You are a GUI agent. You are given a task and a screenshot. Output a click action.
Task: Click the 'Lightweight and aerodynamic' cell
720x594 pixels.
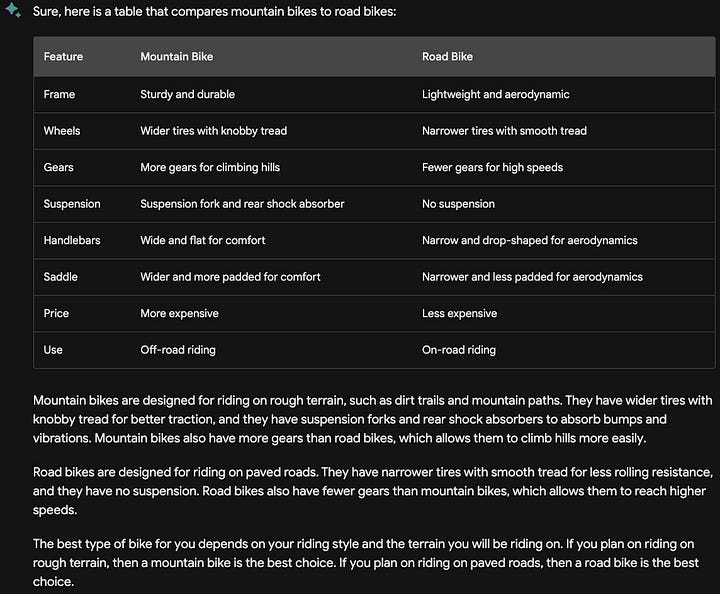495,94
